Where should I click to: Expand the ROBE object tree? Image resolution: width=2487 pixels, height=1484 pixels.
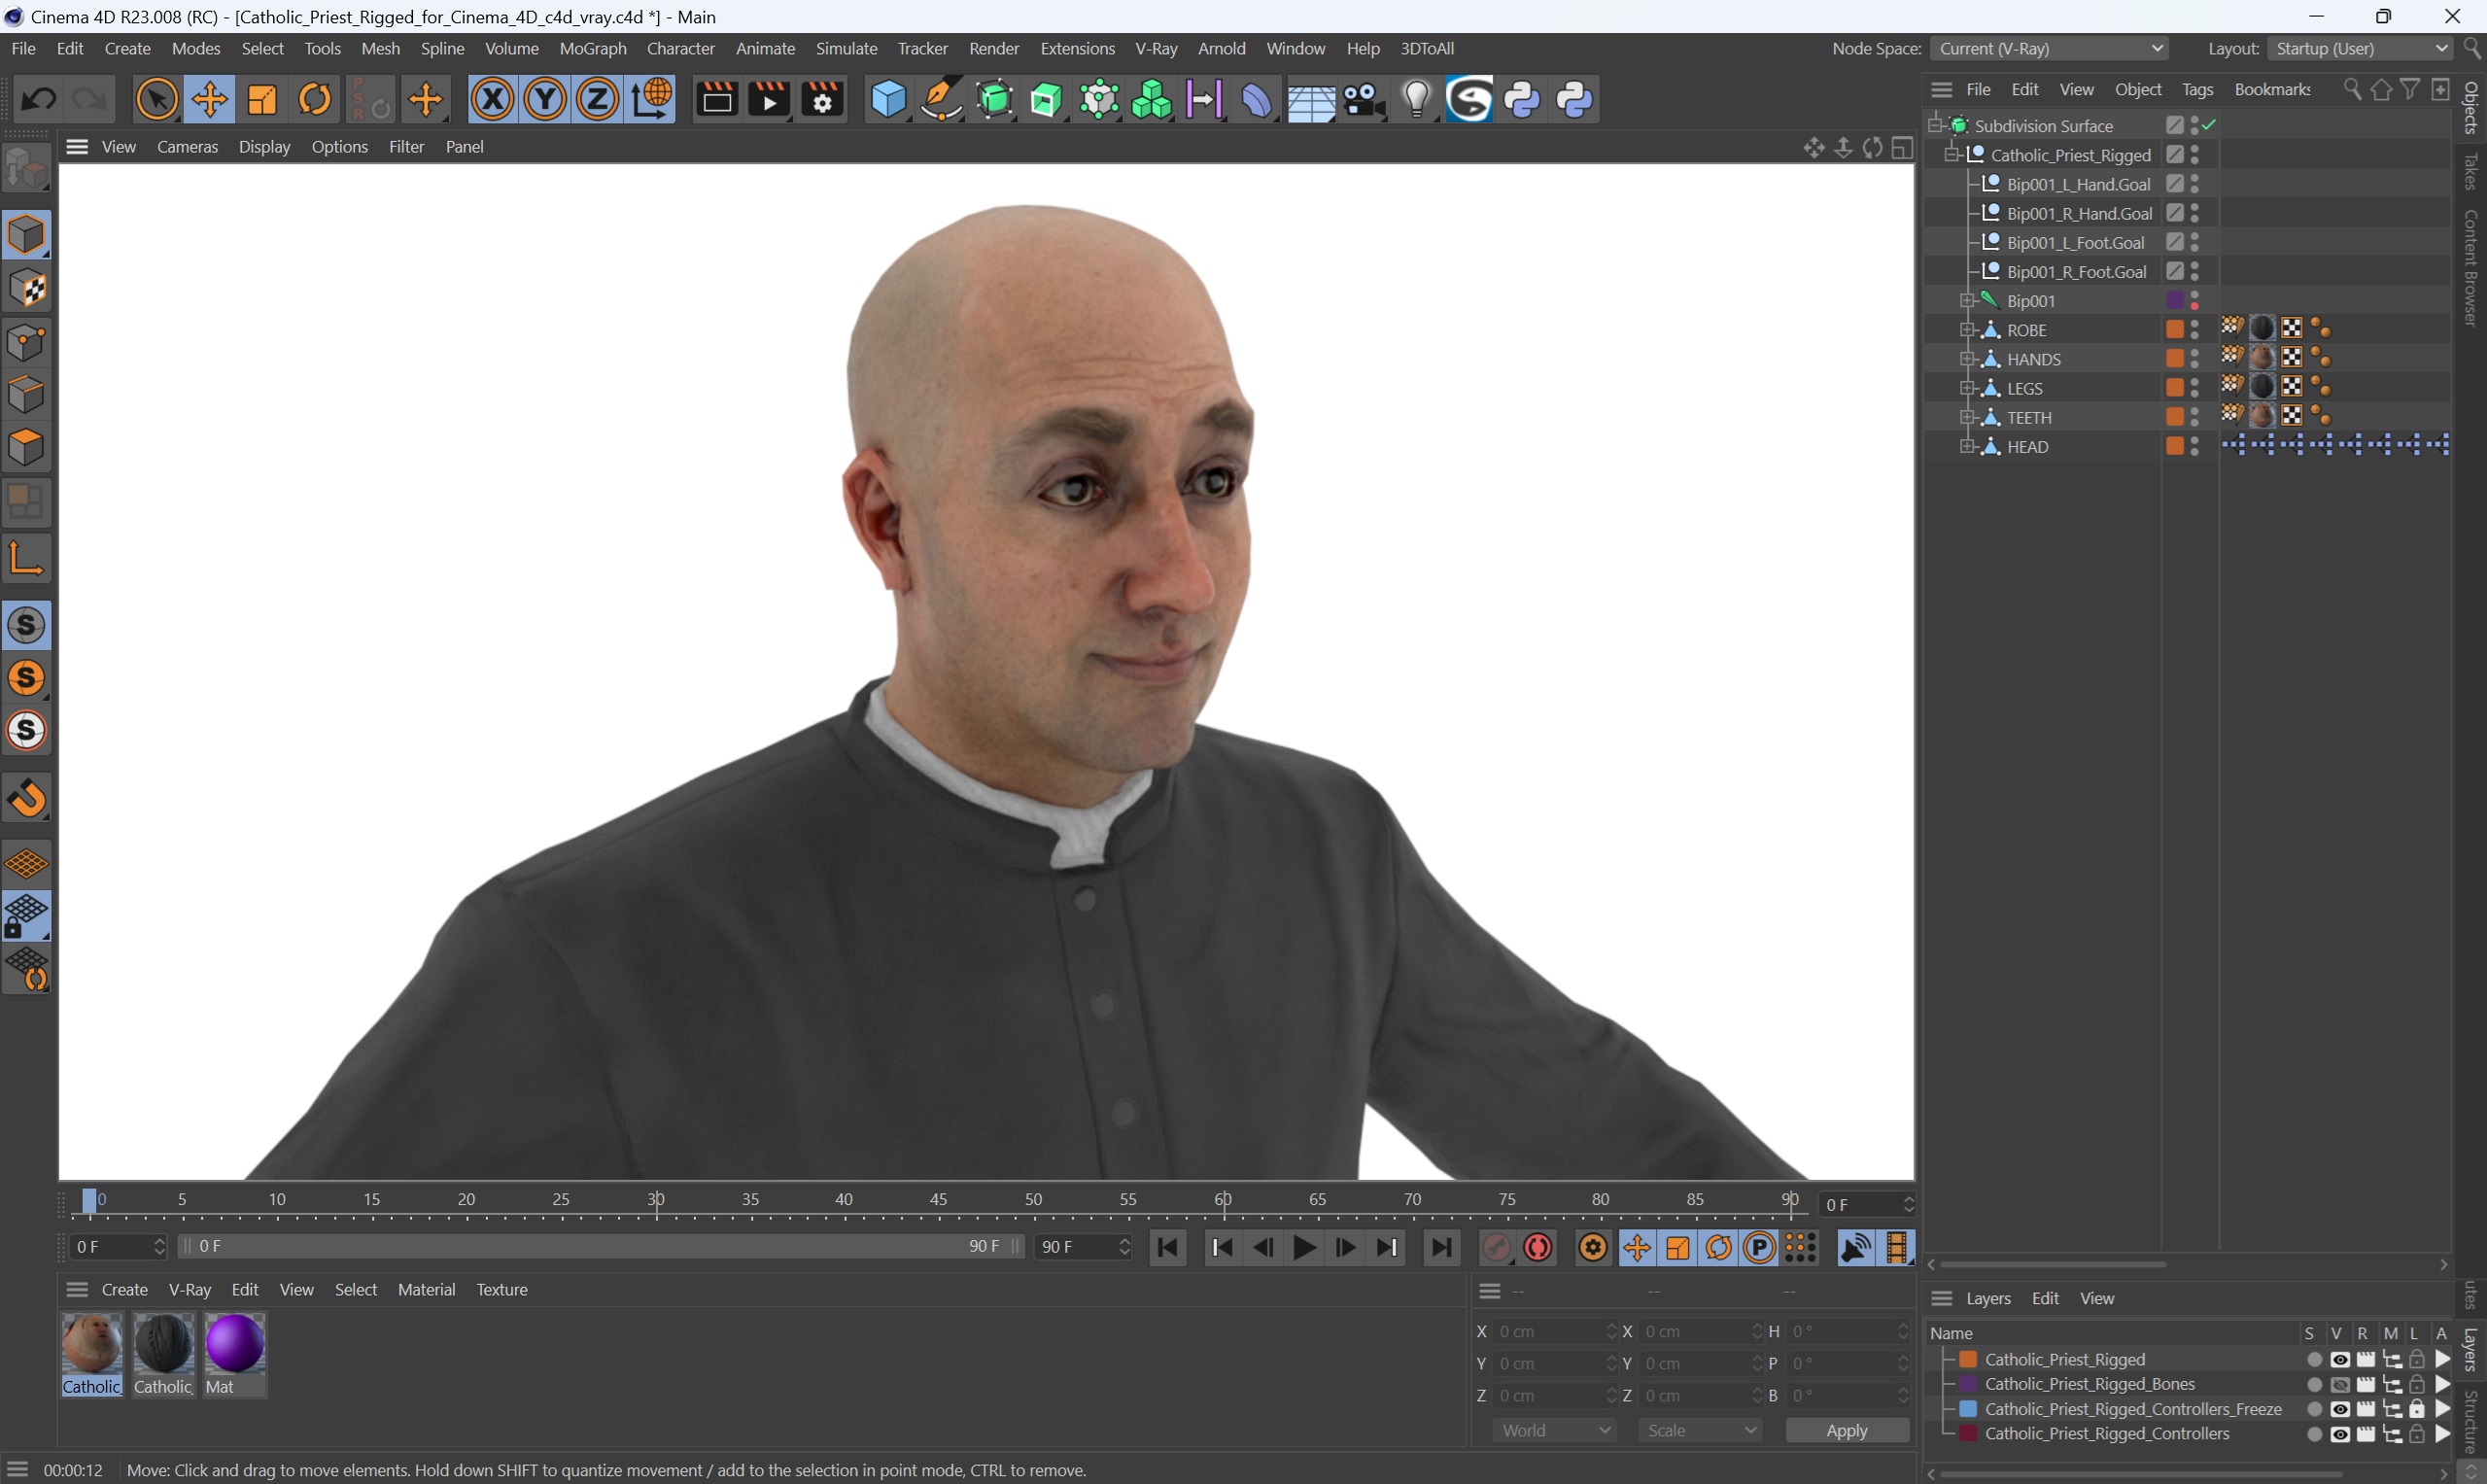pyautogui.click(x=1967, y=330)
